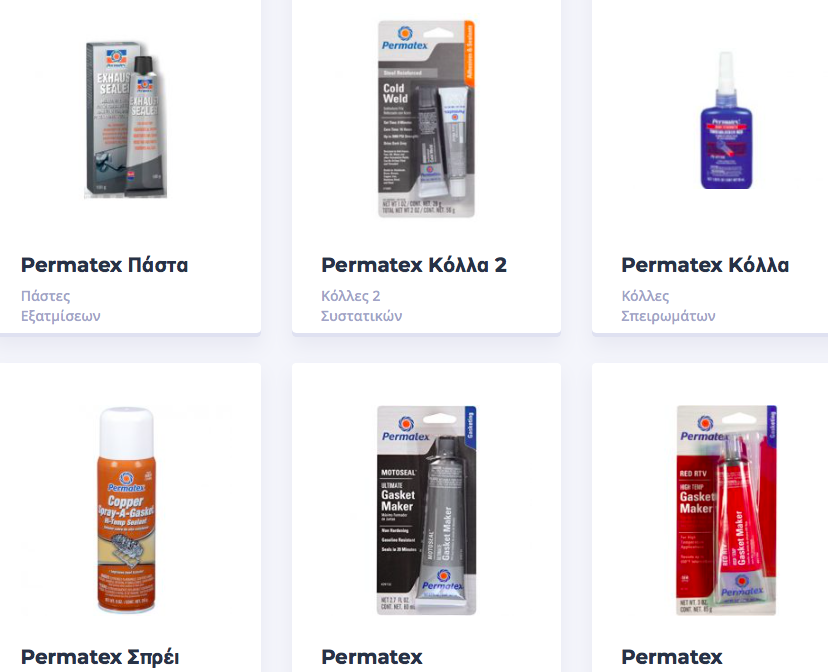
Task: Click the Permatex logo on the Motoseal package
Action: coord(406,428)
